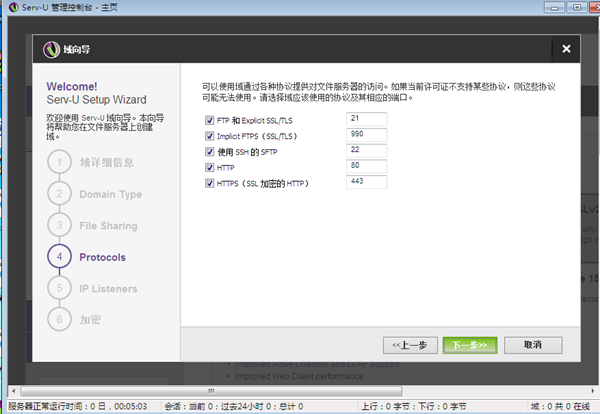Click step 2 circle for Domain Type
The width and height of the screenshot is (600, 414).
pos(59,194)
